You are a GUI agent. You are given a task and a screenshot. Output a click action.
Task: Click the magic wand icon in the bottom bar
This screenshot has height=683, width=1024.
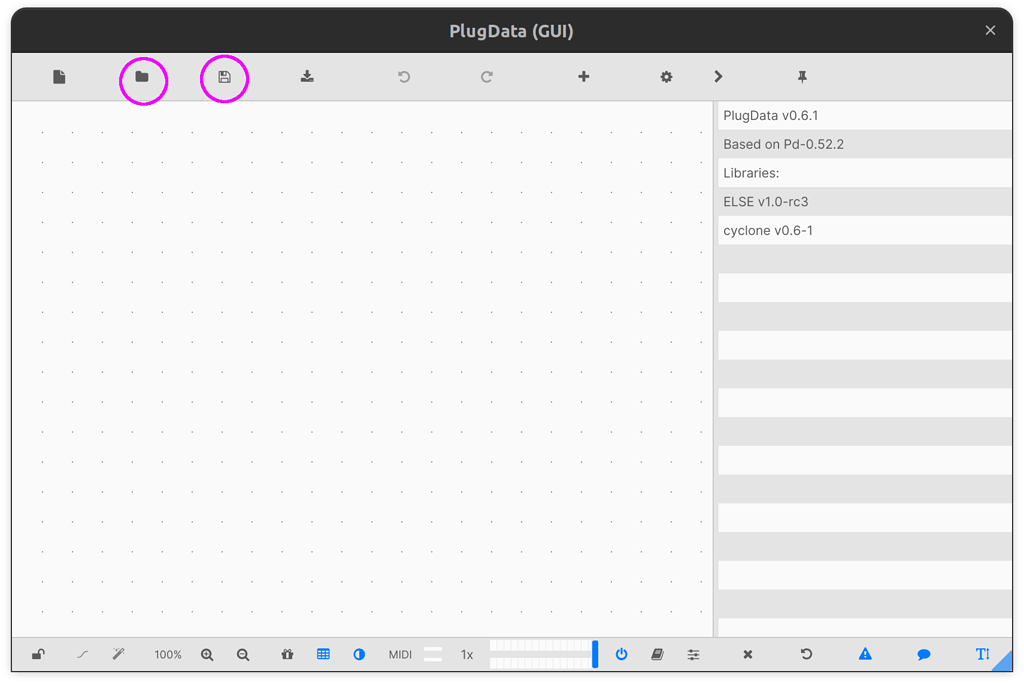point(118,654)
